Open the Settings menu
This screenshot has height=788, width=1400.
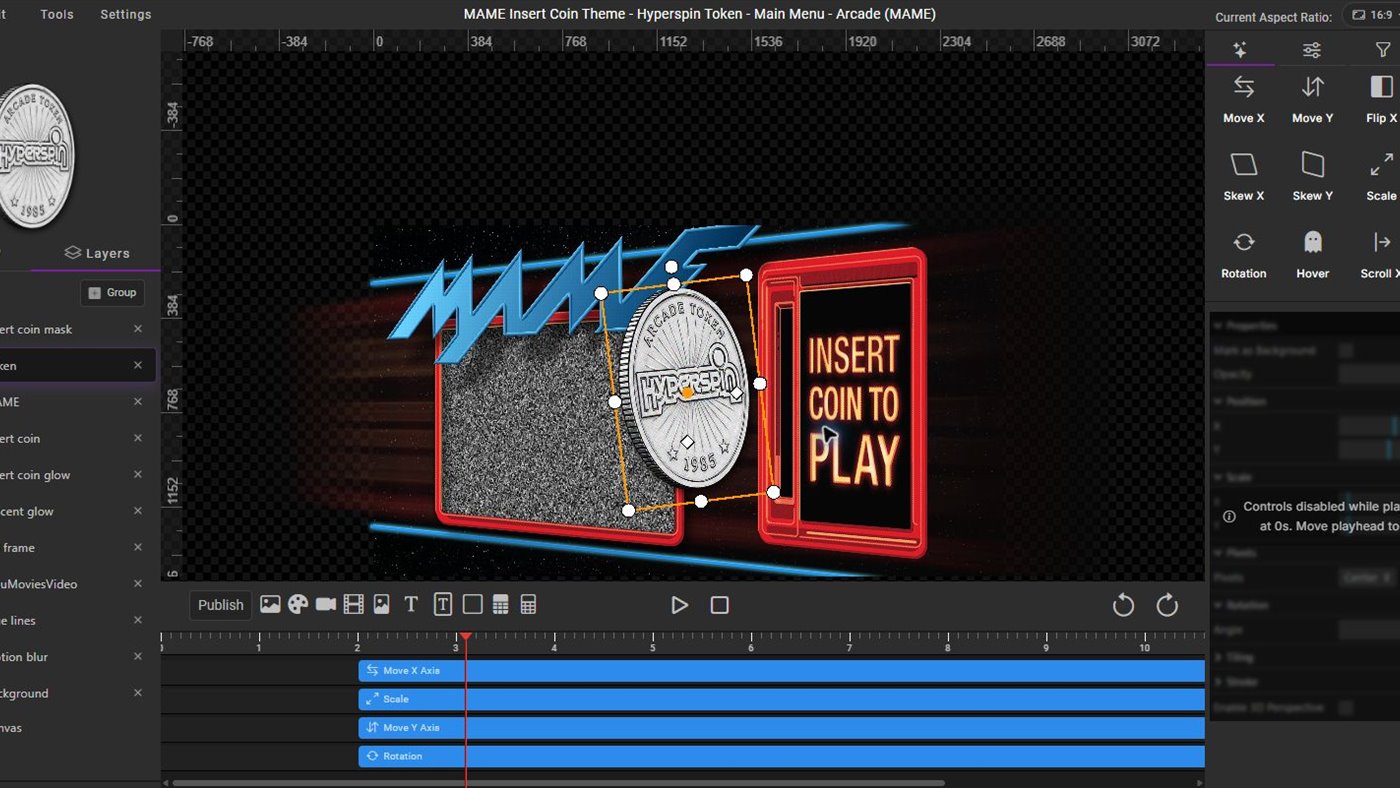pos(126,15)
